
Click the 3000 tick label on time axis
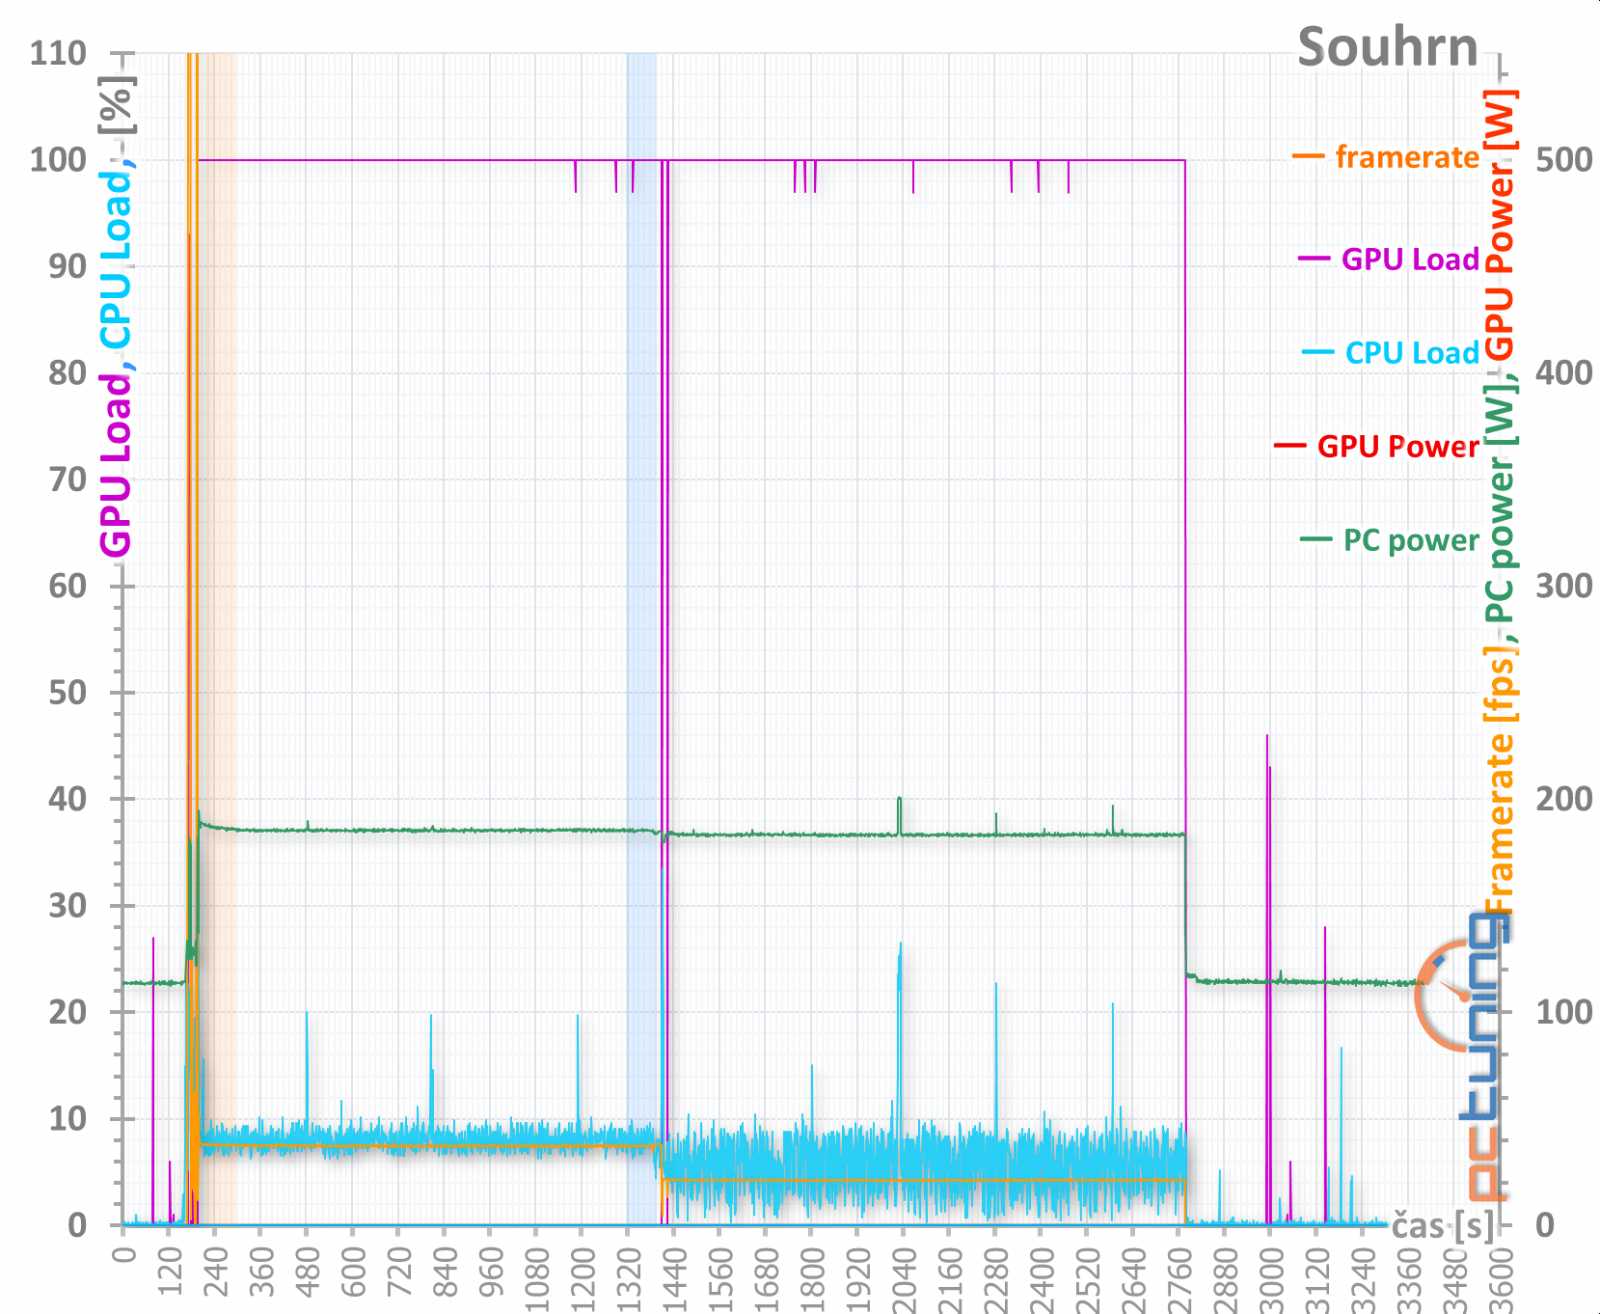[1270, 1279]
